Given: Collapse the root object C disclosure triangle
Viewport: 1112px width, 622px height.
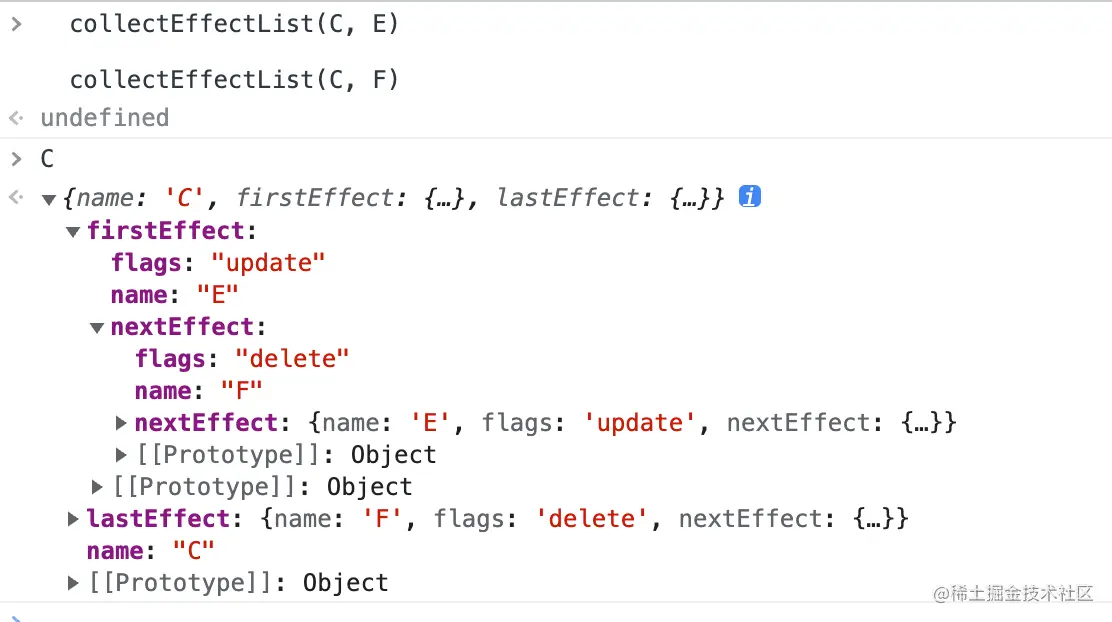Looking at the screenshot, I should click(49, 199).
